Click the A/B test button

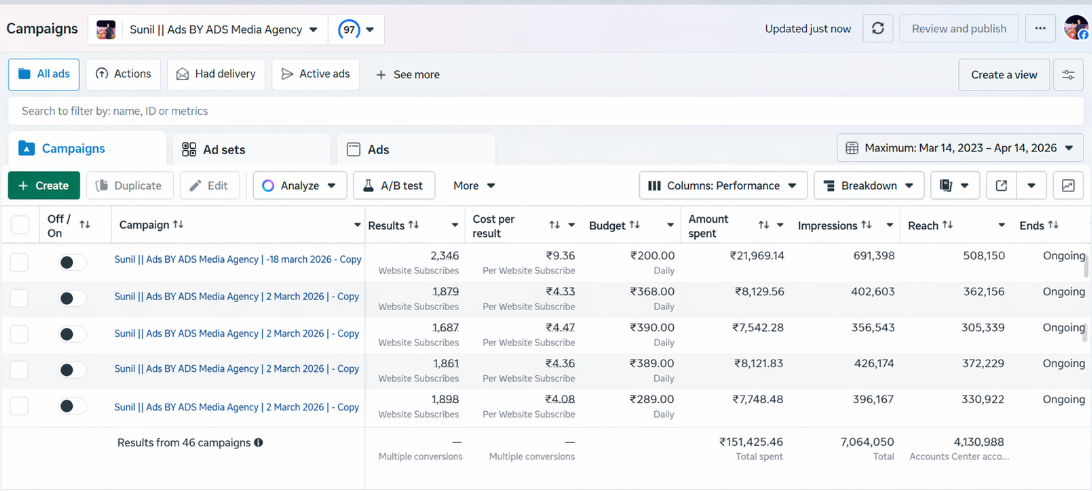394,186
